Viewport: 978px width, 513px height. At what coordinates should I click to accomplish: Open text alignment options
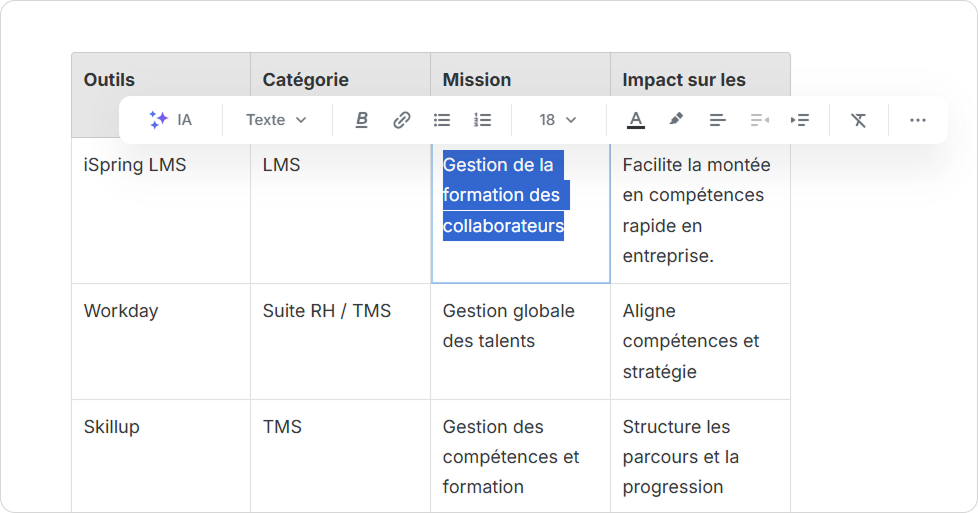(x=717, y=120)
